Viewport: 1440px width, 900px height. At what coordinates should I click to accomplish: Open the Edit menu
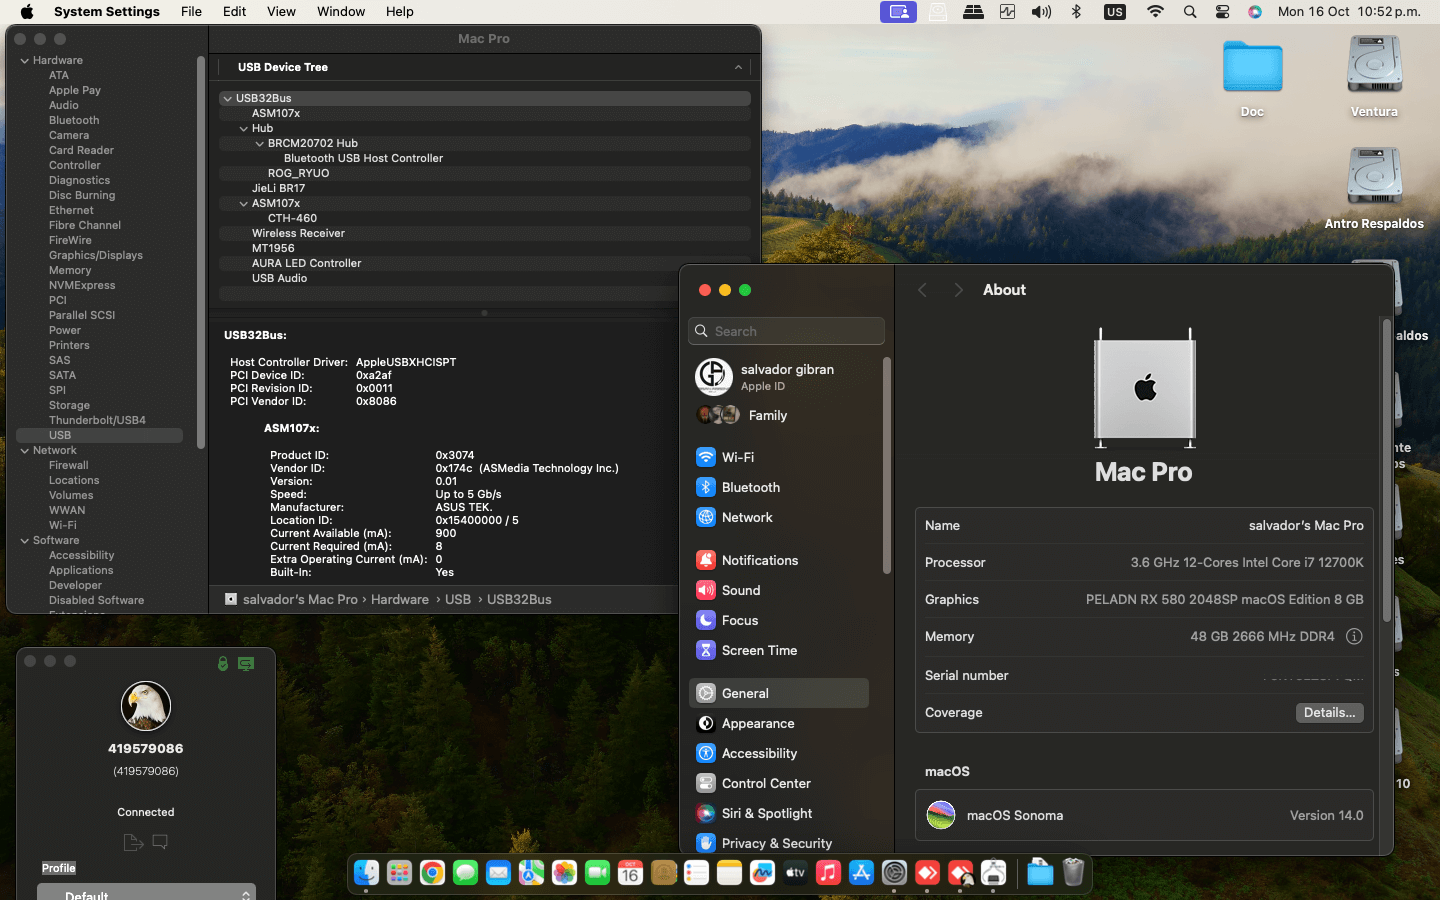tap(234, 11)
